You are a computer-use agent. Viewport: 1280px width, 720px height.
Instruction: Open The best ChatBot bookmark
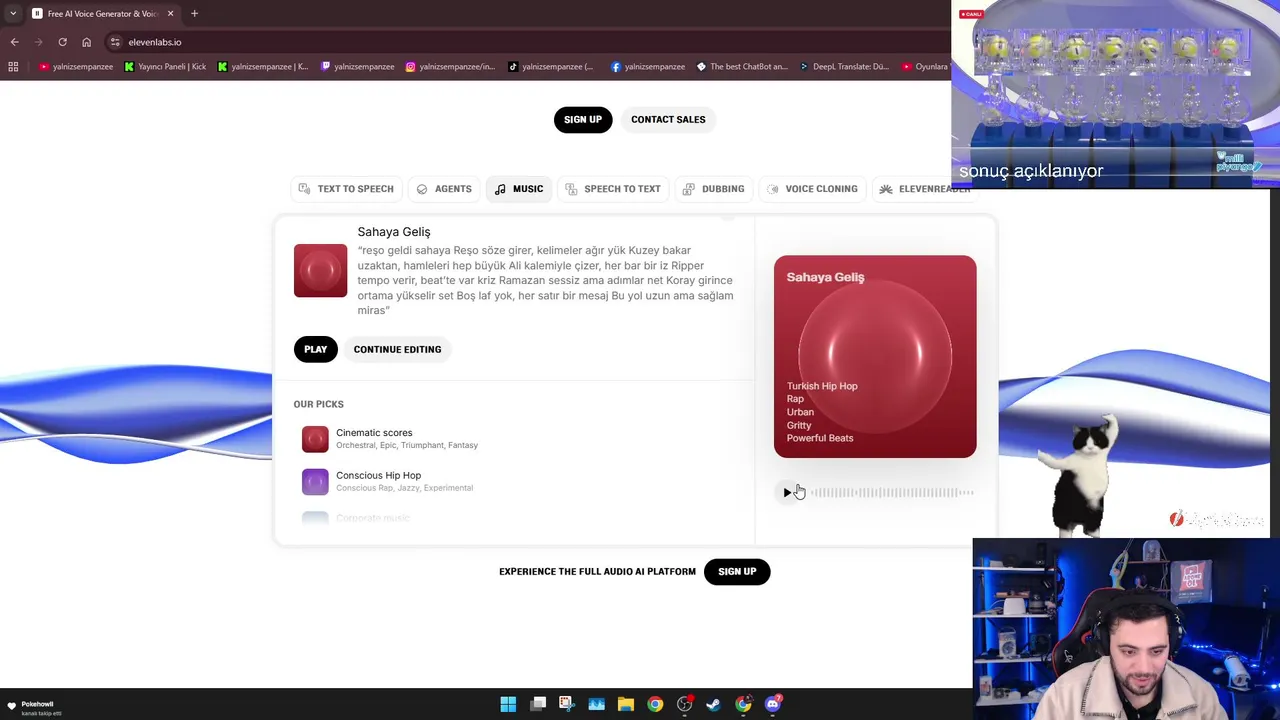[742, 67]
